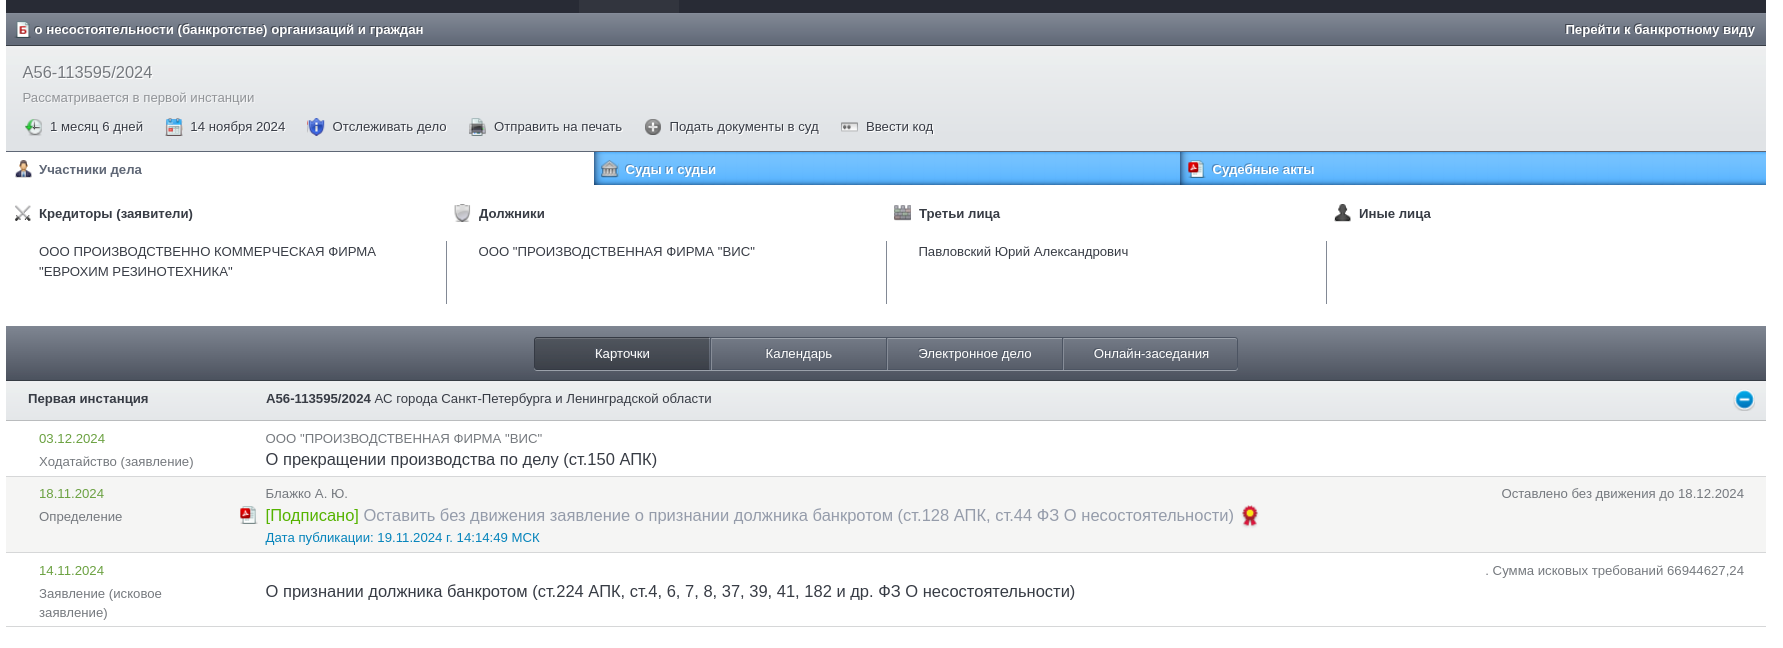Click the Иные лица person silhouette icon
The image size is (1783, 648).
pyautogui.click(x=1342, y=212)
